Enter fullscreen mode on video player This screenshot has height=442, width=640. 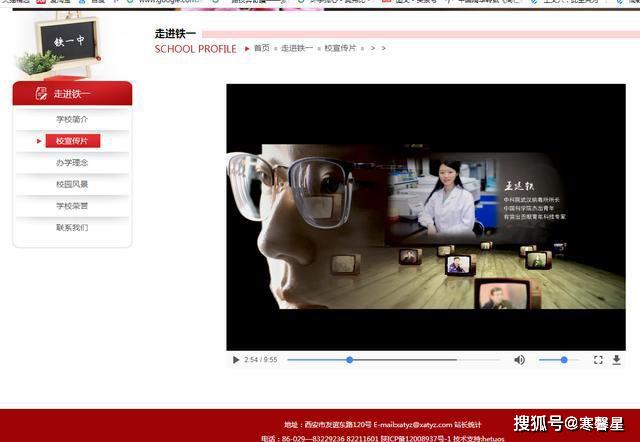[598, 360]
